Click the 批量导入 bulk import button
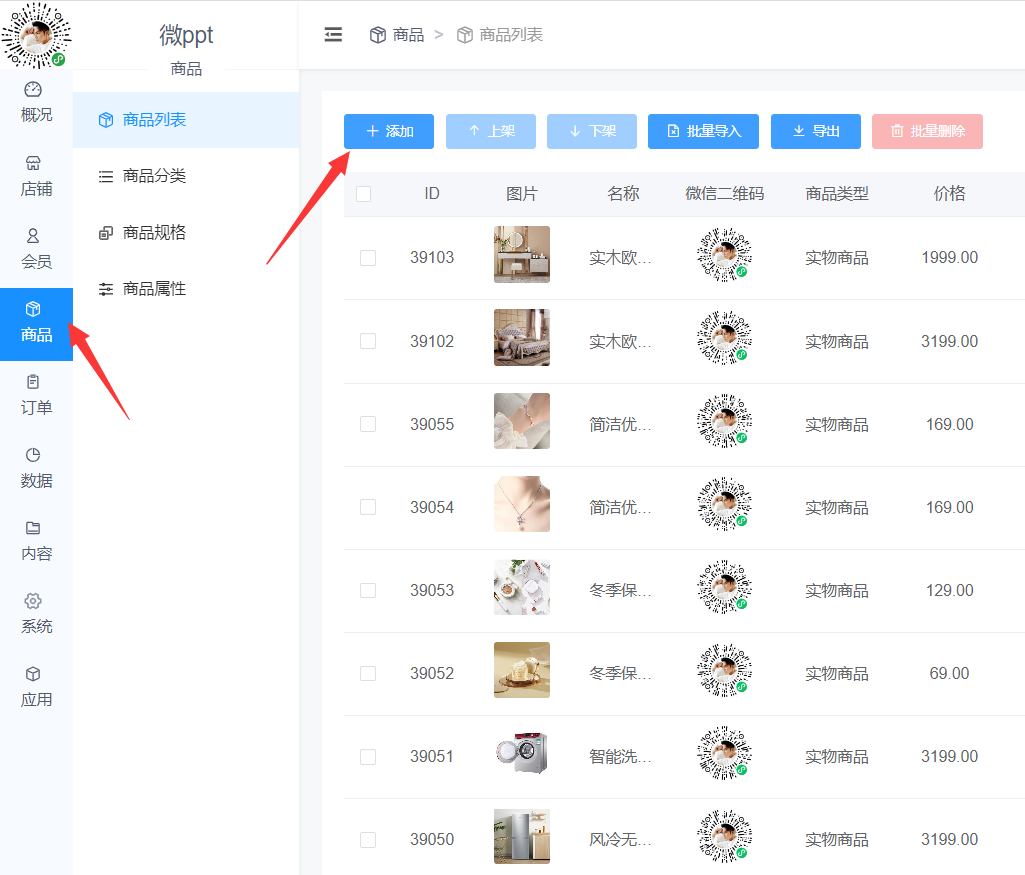This screenshot has width=1025, height=875. tap(703, 131)
